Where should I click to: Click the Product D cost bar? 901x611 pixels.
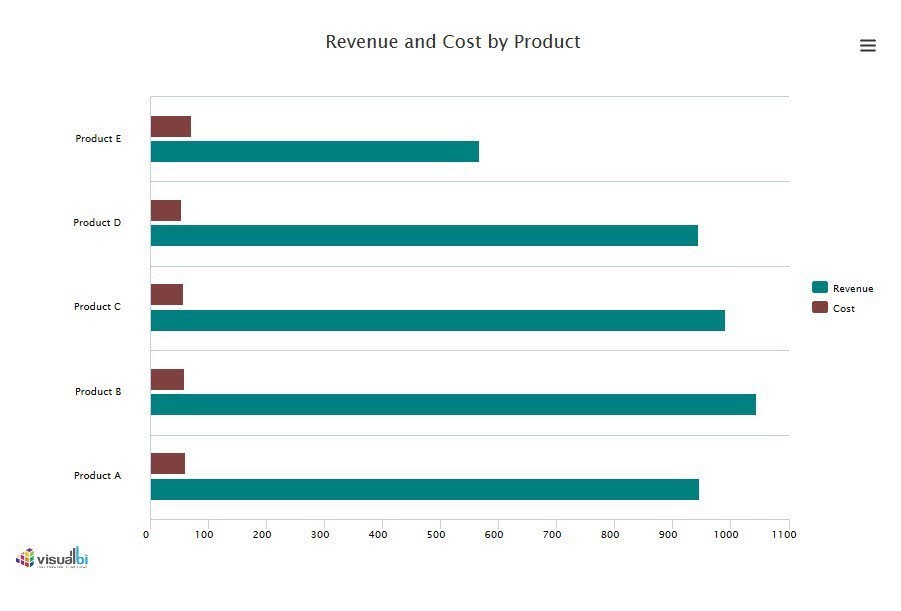[165, 211]
